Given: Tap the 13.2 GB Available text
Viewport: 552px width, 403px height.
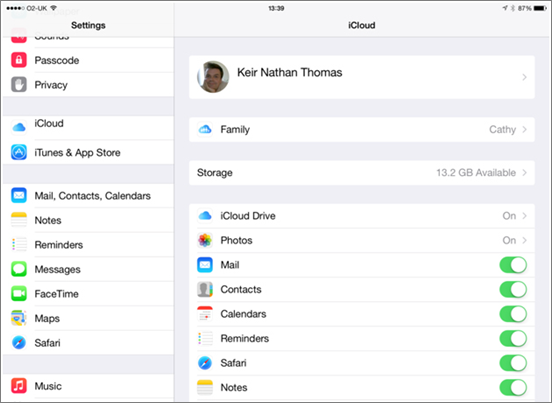Looking at the screenshot, I should tap(476, 172).
